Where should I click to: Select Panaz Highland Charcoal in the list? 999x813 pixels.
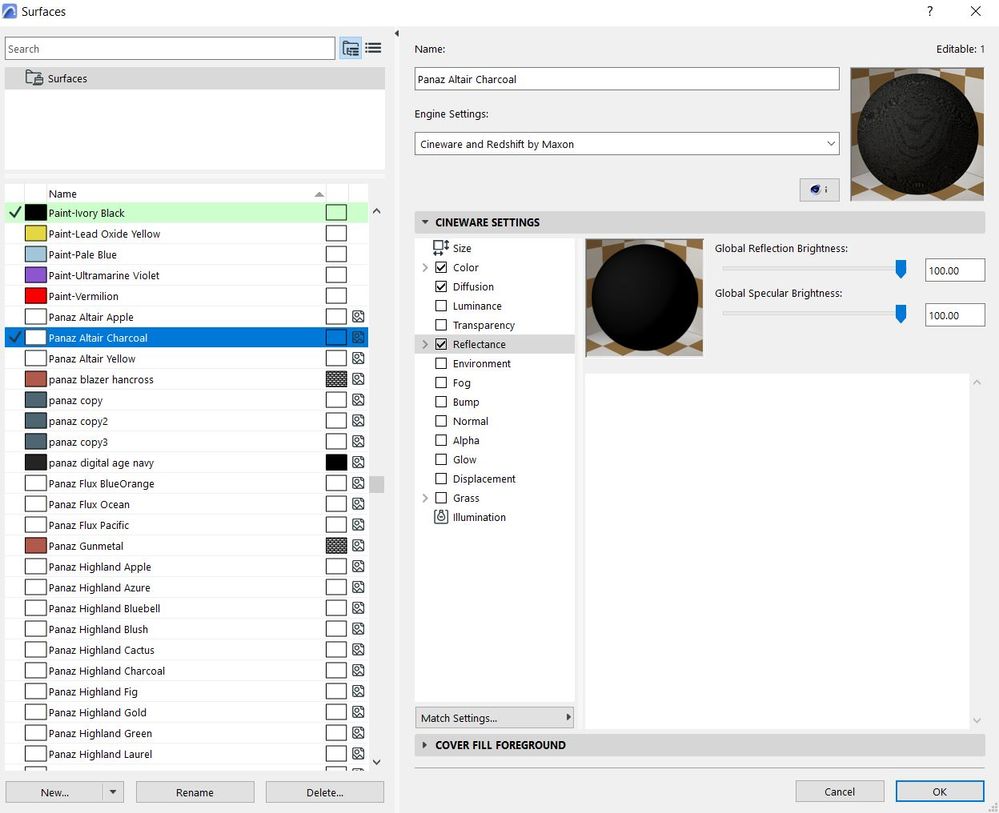pos(107,671)
